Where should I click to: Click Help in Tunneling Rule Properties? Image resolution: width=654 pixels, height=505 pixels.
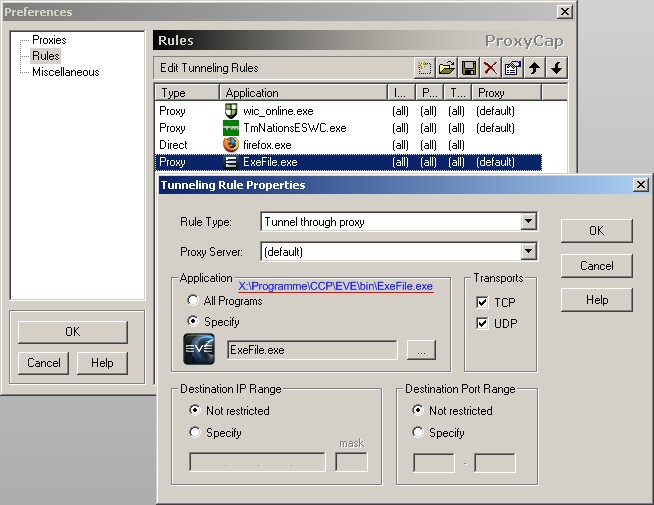click(596, 300)
